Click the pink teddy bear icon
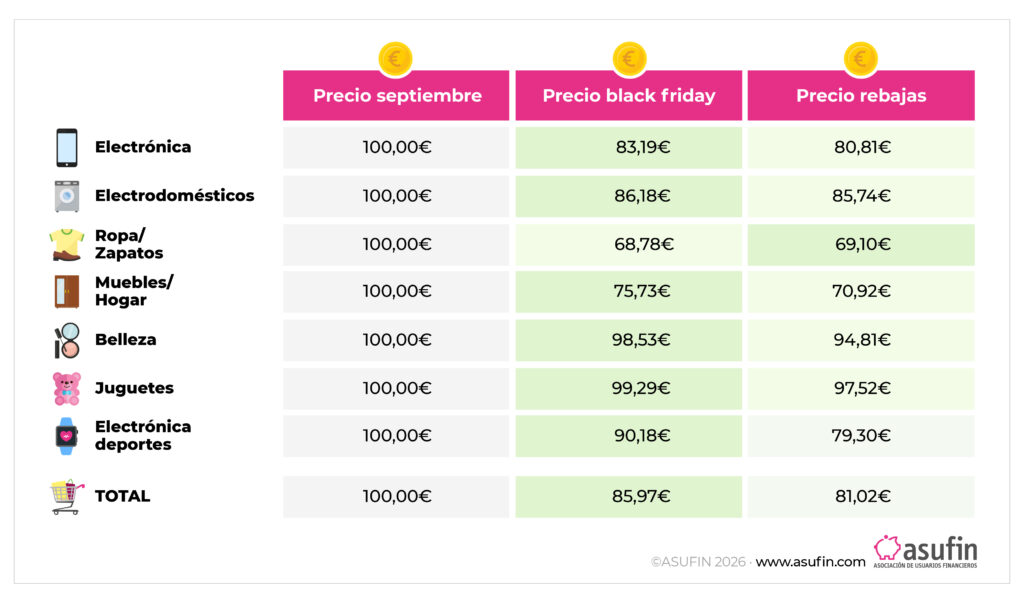1024x603 pixels. point(67,388)
